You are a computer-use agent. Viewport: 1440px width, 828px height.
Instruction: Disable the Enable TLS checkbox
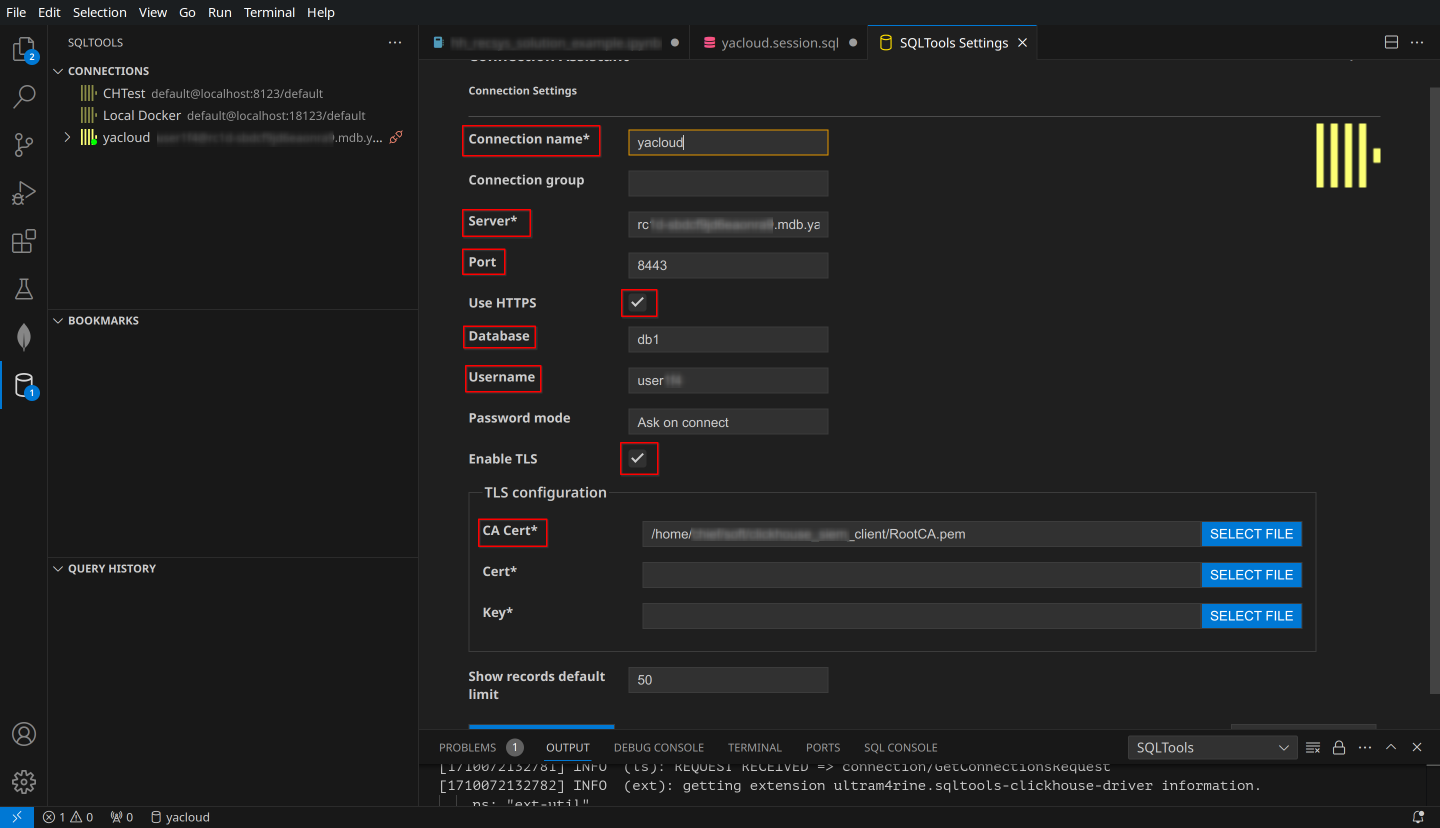point(638,458)
